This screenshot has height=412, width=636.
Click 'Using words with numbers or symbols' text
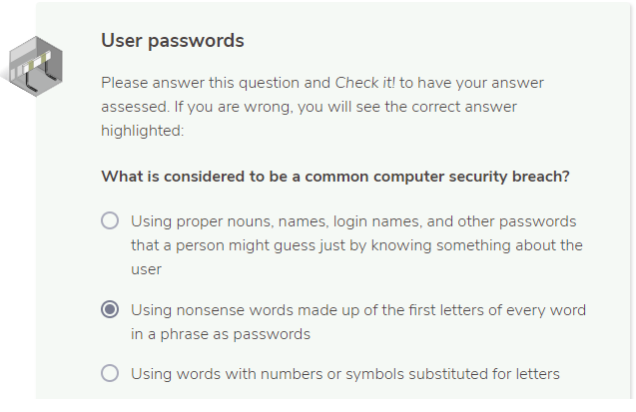tap(345, 374)
